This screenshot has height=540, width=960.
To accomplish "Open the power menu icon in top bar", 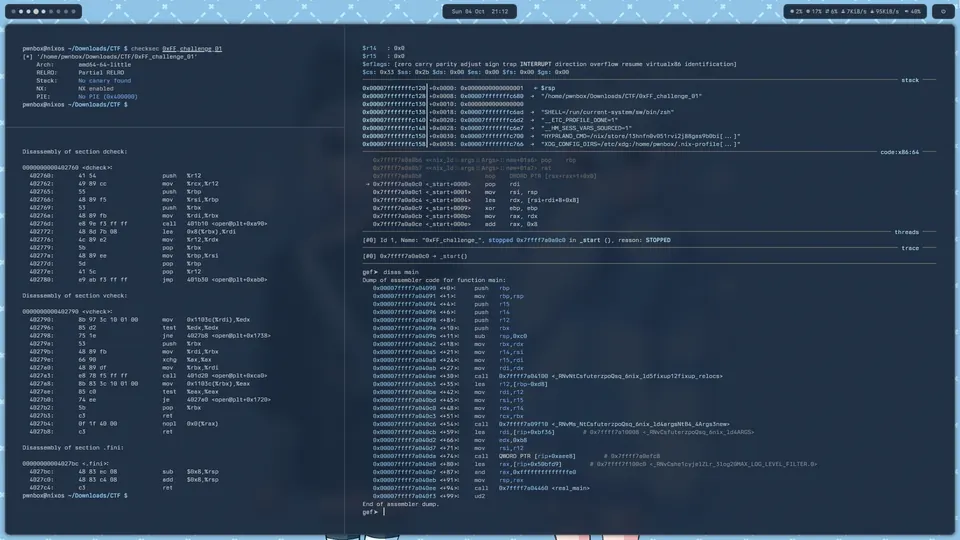I will pyautogui.click(x=943, y=12).
